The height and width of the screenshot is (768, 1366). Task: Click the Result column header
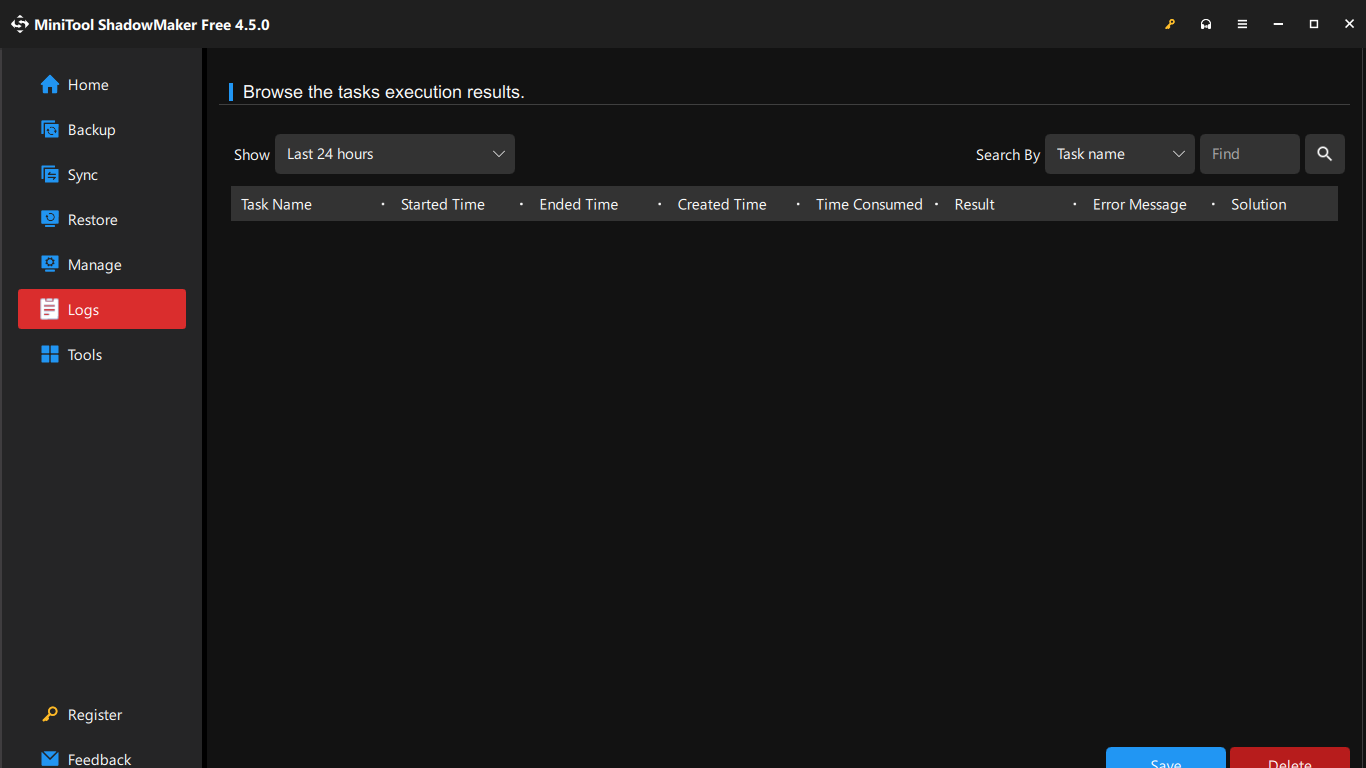pos(974,204)
